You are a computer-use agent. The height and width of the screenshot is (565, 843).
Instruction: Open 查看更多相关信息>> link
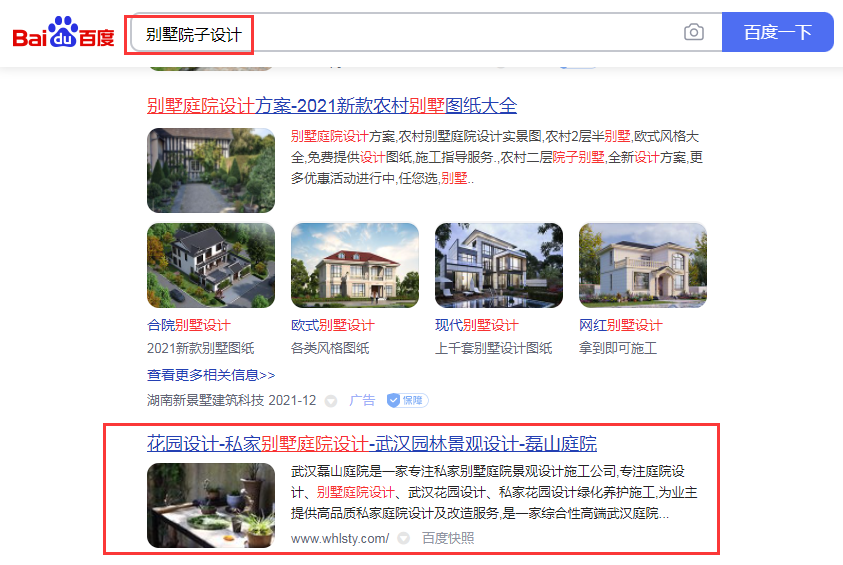tap(211, 375)
